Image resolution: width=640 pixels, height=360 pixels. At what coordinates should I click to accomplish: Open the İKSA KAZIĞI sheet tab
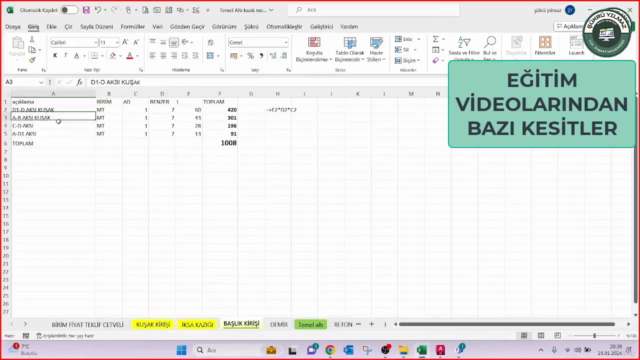click(198, 324)
